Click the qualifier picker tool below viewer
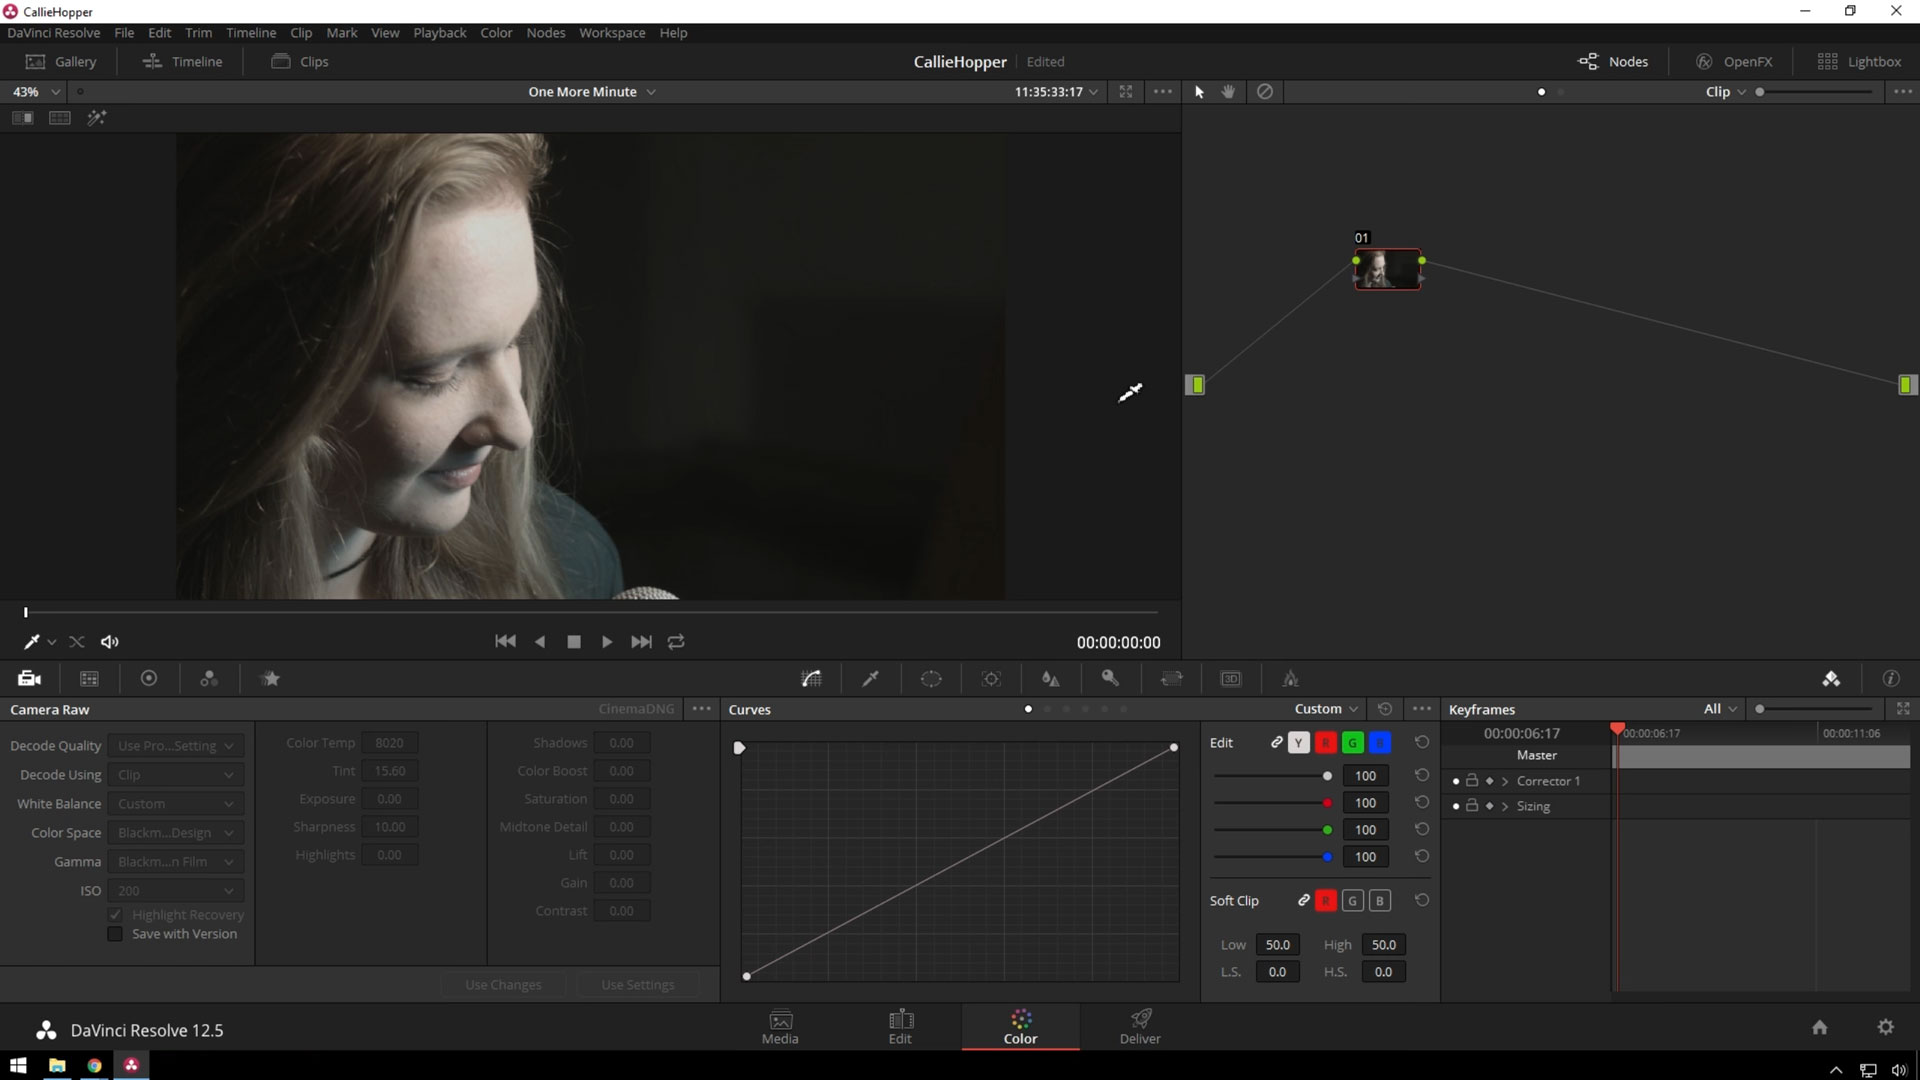This screenshot has height=1080, width=1920. (x=31, y=642)
